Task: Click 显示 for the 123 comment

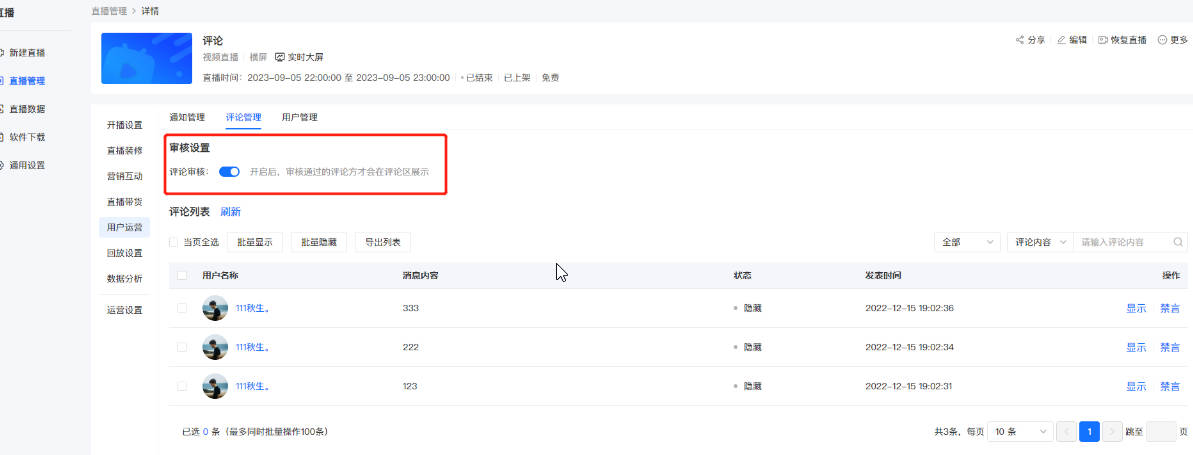Action: click(1136, 386)
